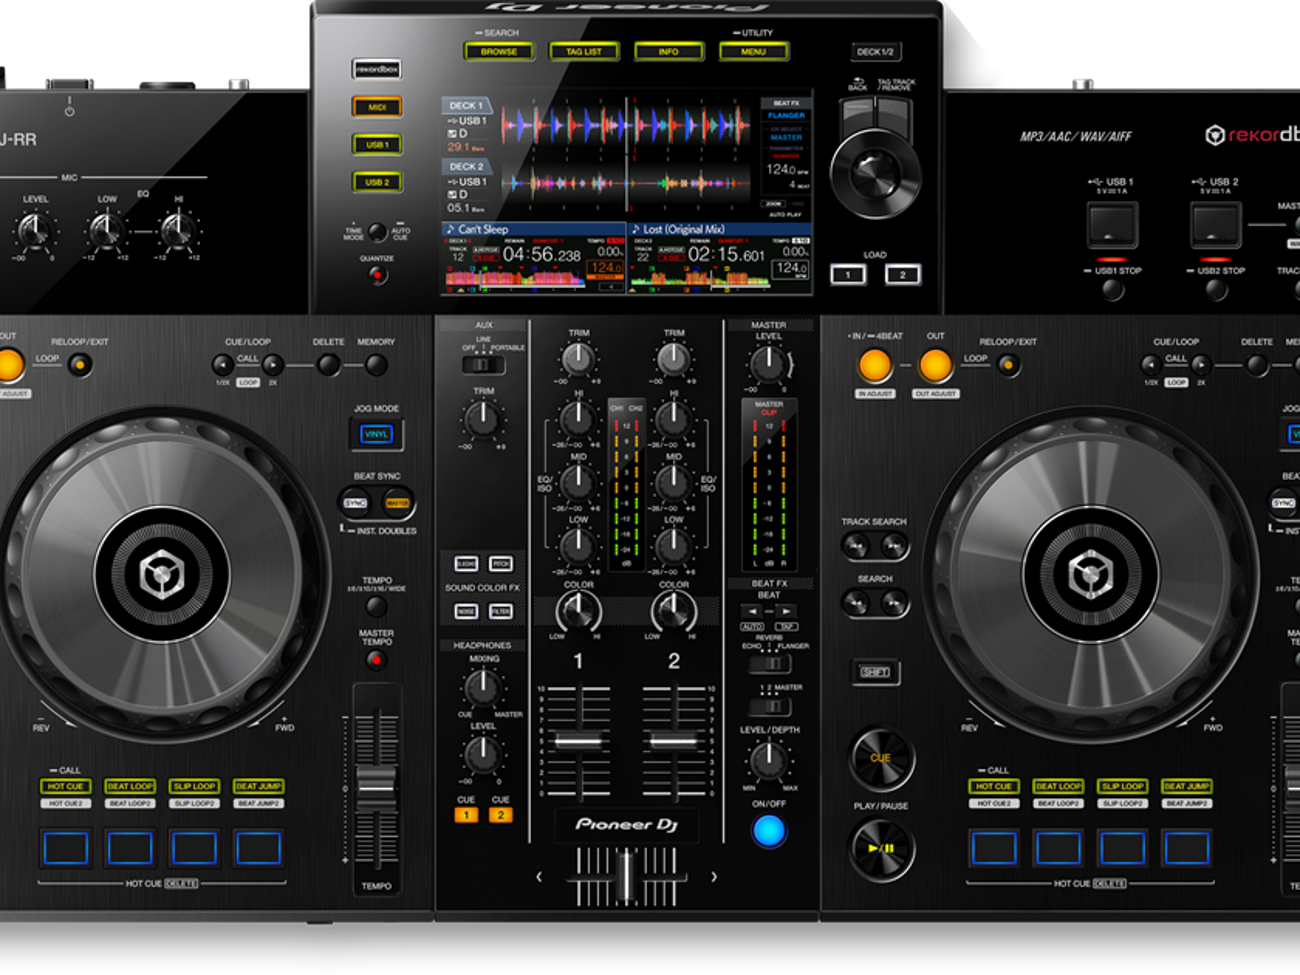Toggle the QUANTIZE button

(x=377, y=275)
